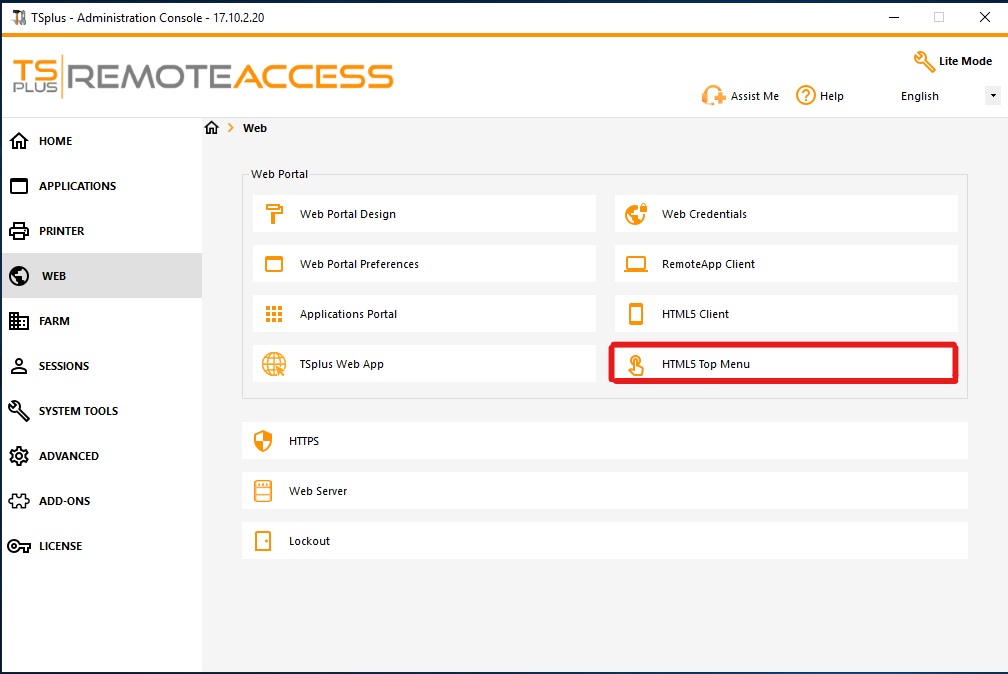Open the HTML5 Client settings
Screen dimensions: 1008x674
tap(786, 314)
